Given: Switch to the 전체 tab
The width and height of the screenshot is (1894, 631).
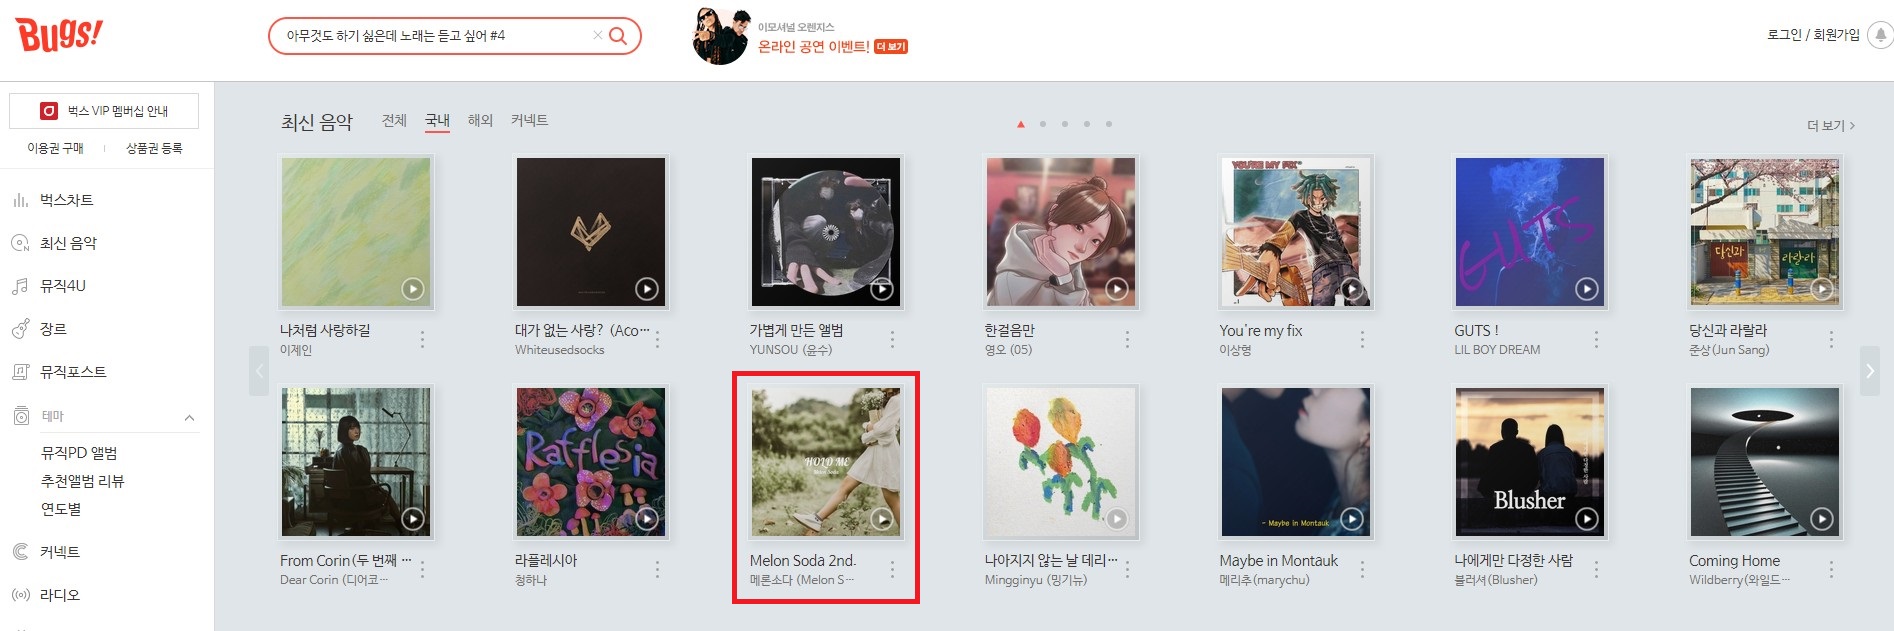Looking at the screenshot, I should coord(394,120).
